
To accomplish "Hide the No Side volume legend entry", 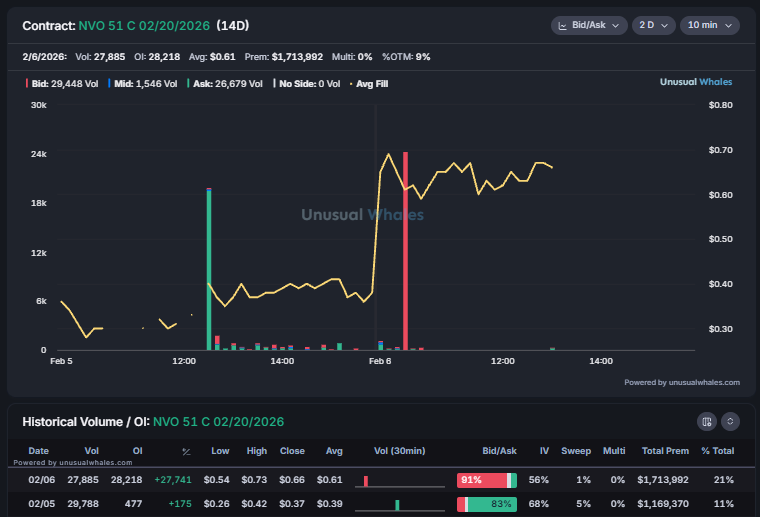I will (307, 83).
